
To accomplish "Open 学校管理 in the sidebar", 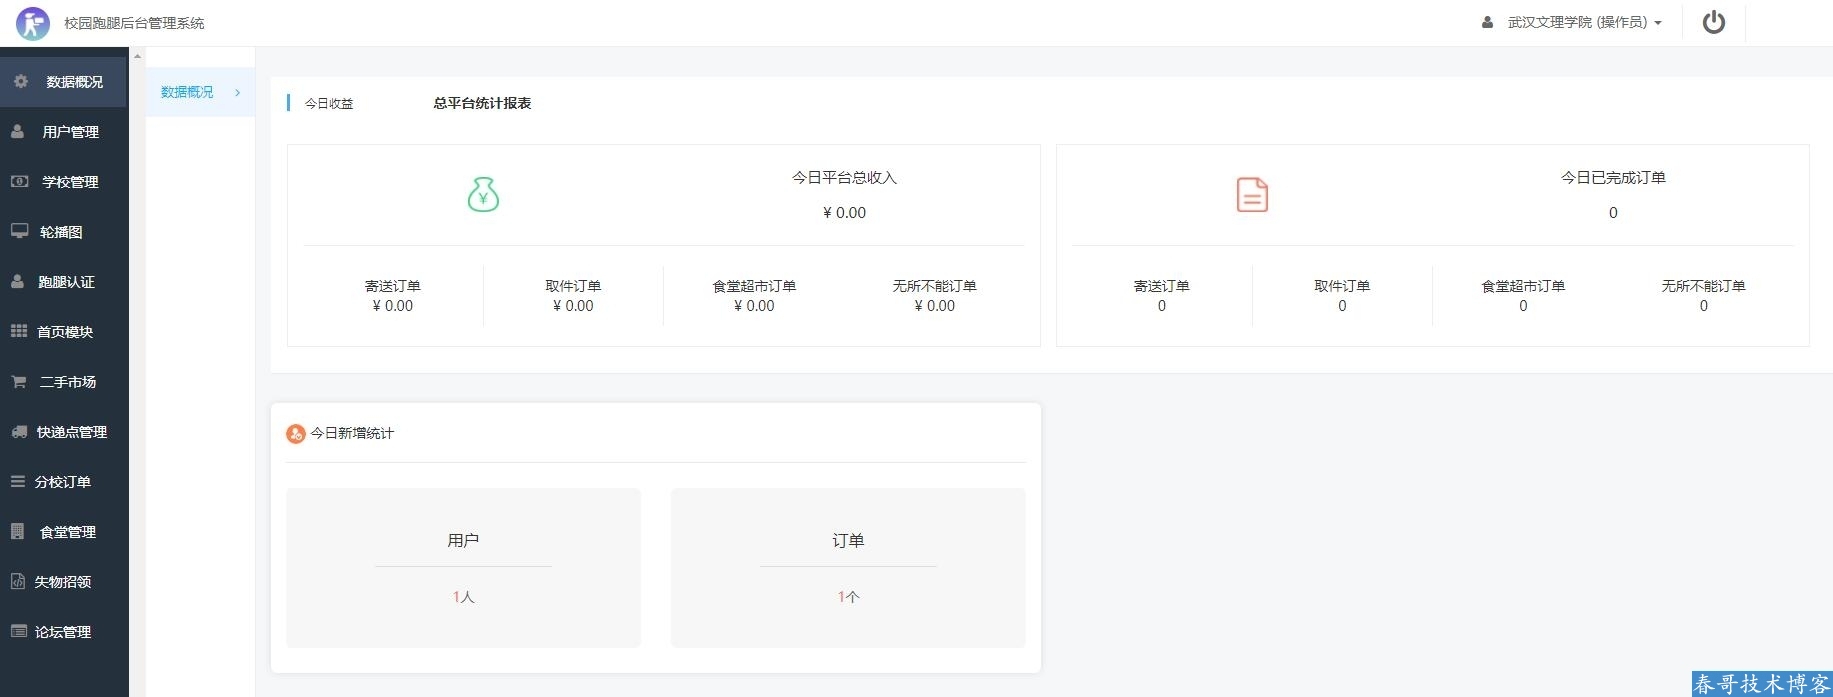I will 69,182.
